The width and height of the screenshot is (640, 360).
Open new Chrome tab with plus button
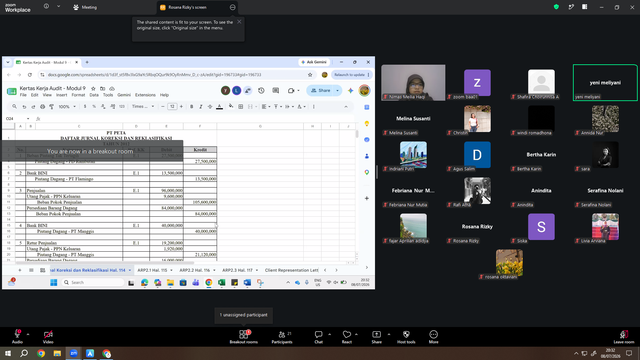click(x=87, y=62)
